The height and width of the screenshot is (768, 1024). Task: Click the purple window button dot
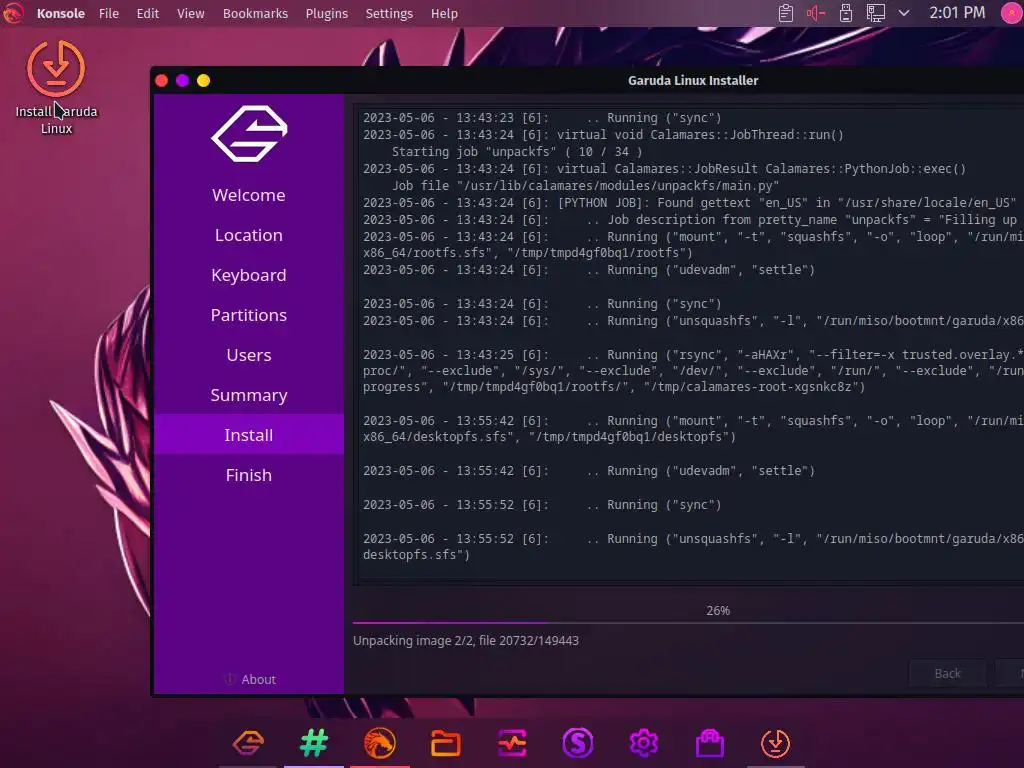pos(183,80)
